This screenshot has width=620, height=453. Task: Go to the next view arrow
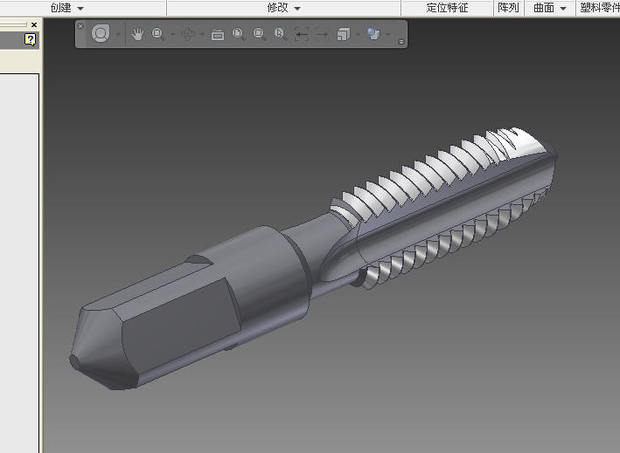click(x=322, y=35)
